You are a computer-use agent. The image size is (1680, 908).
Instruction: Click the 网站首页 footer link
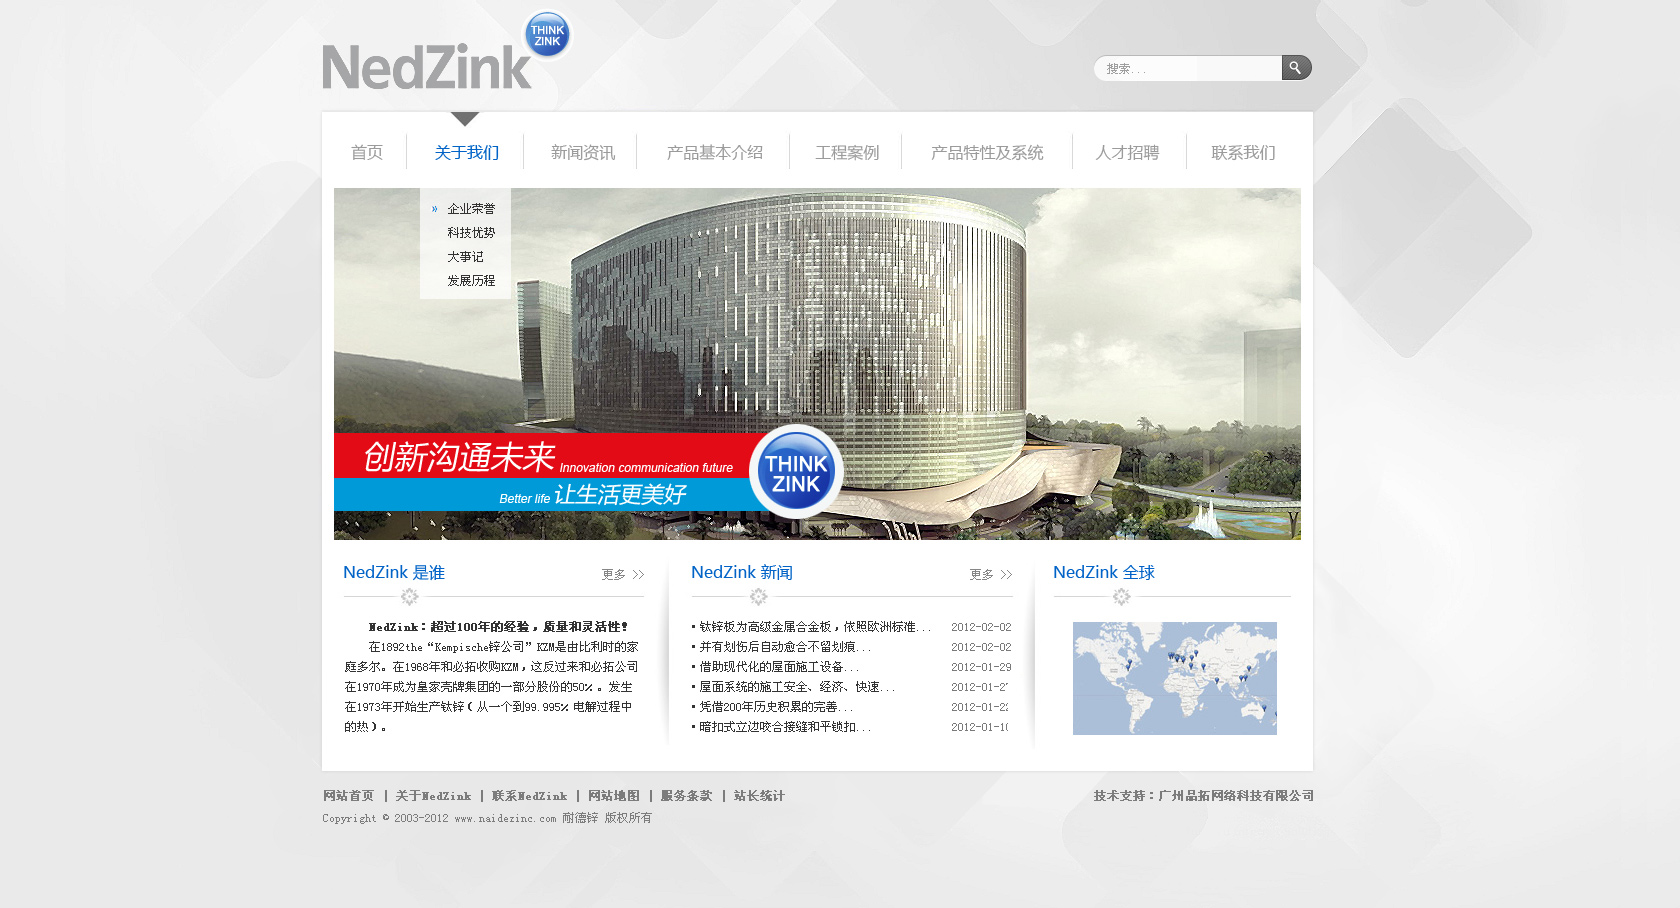pos(348,796)
